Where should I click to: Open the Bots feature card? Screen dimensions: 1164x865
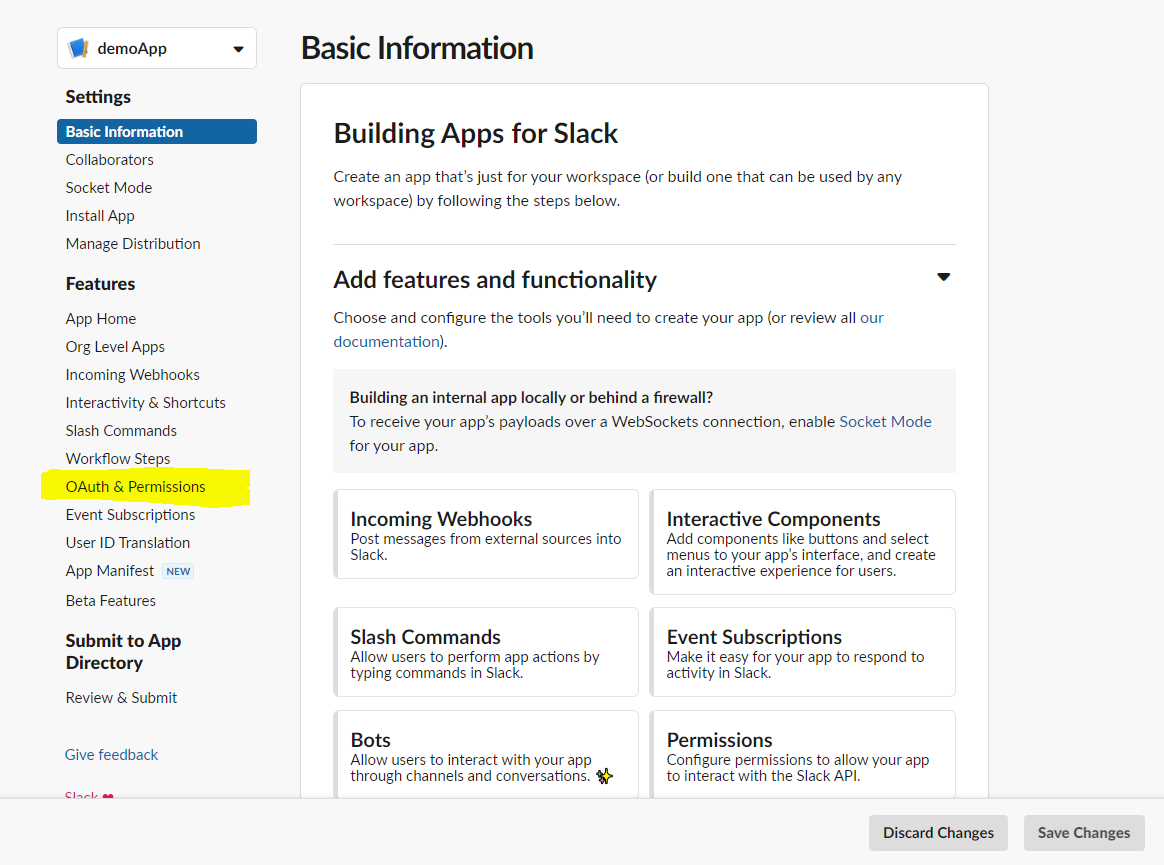[x=486, y=755]
